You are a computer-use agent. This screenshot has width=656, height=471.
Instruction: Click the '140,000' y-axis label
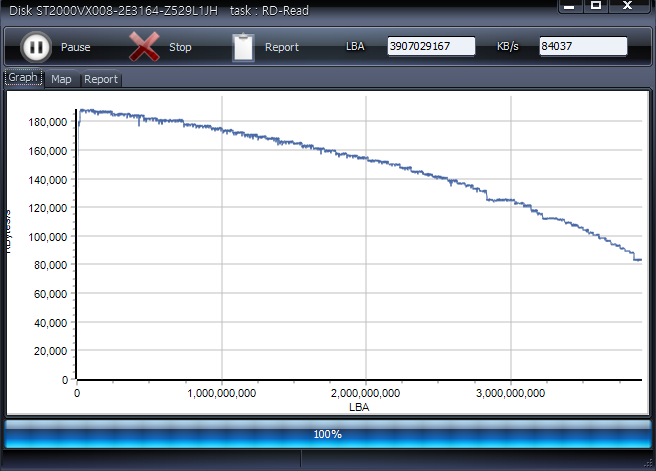pyautogui.click(x=48, y=180)
